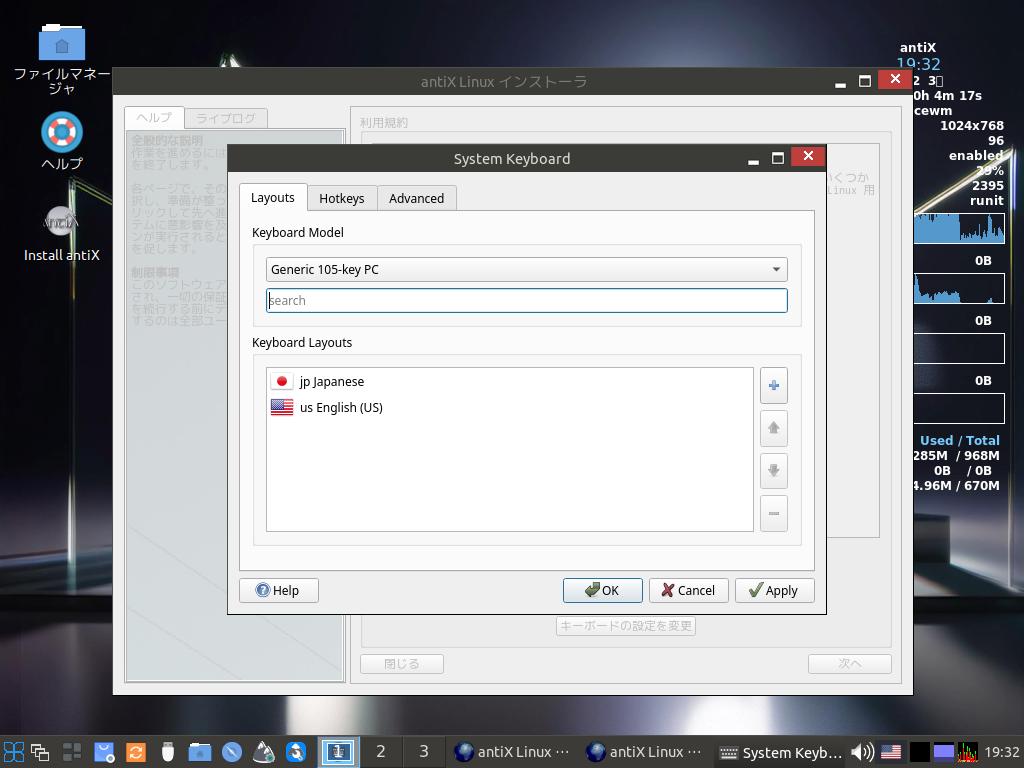The height and width of the screenshot is (768, 1024).
Task: Launch the Install antiX desktop icon
Action: point(62,223)
